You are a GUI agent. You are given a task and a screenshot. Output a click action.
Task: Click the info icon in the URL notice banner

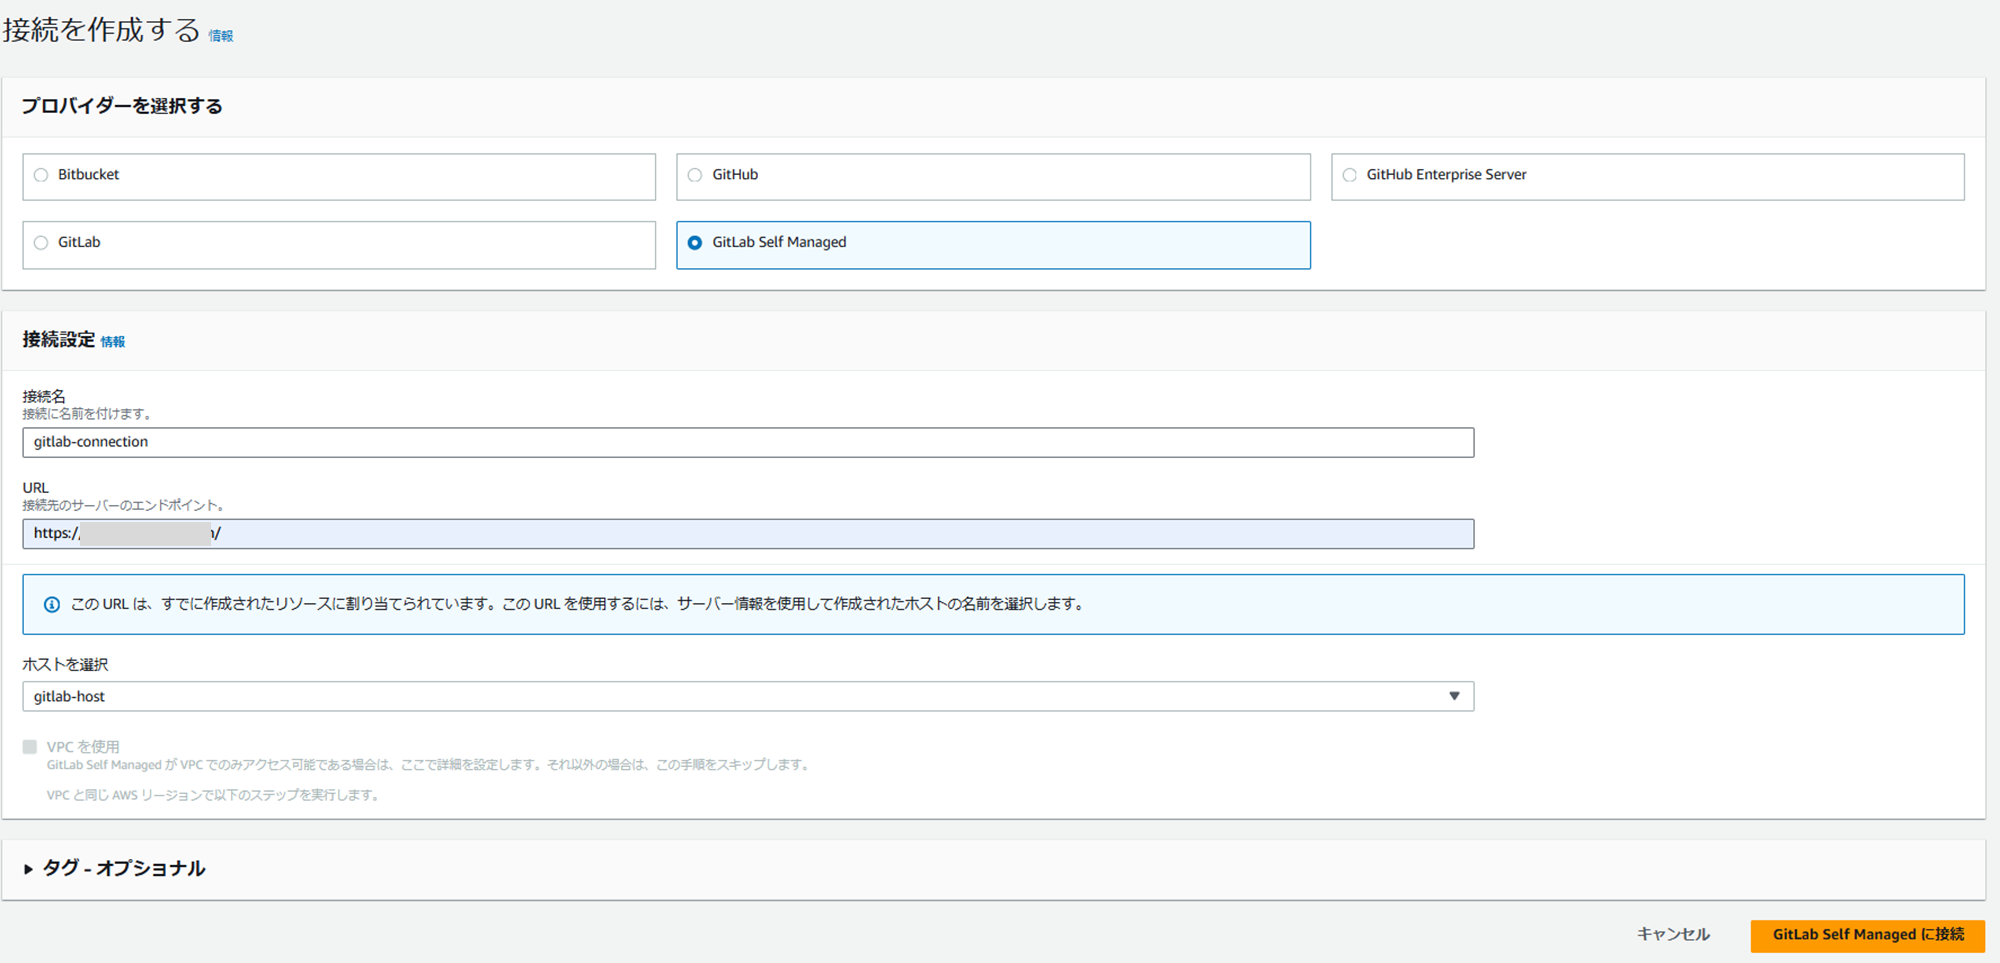[50, 603]
